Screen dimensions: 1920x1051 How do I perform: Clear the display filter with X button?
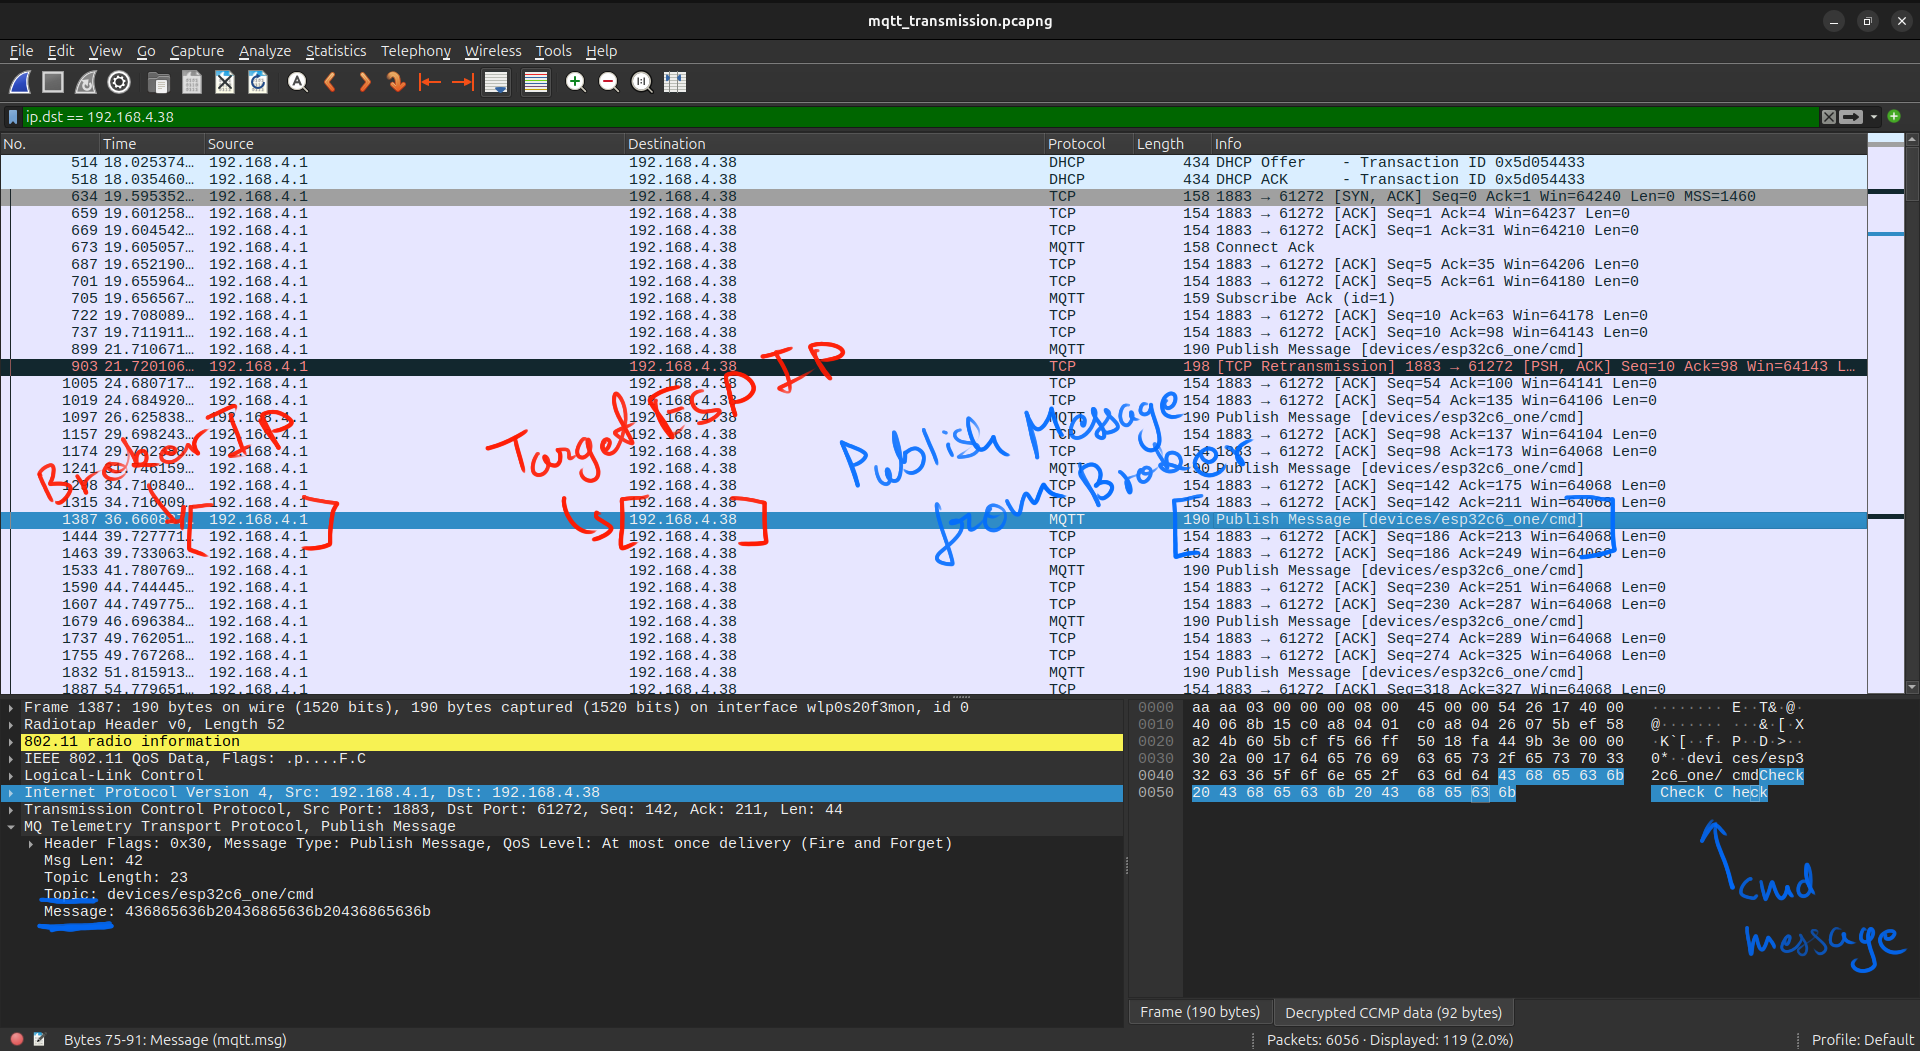click(x=1829, y=117)
